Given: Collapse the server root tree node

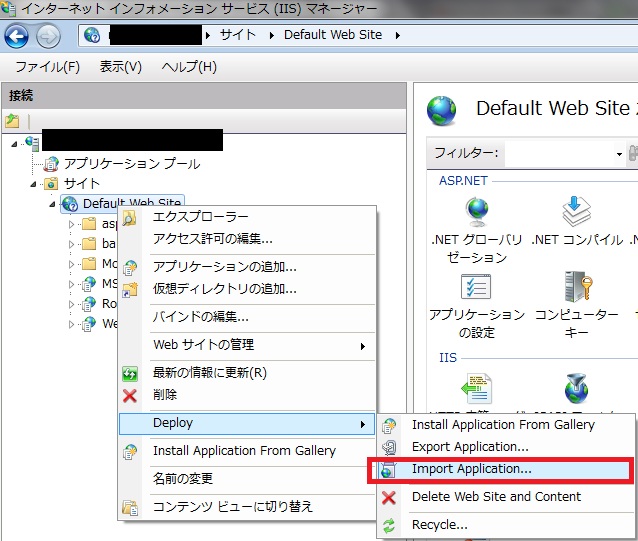Looking at the screenshot, I should (14, 144).
